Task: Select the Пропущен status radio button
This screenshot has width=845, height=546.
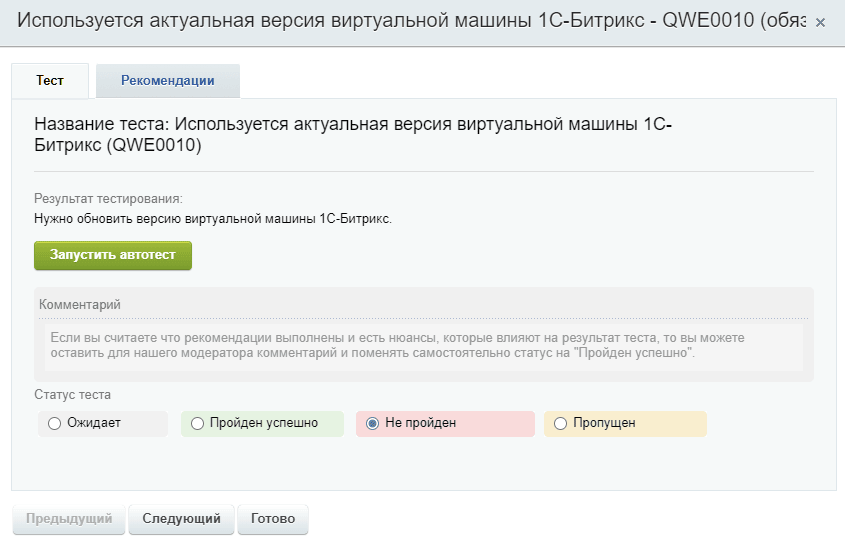Action: point(560,423)
